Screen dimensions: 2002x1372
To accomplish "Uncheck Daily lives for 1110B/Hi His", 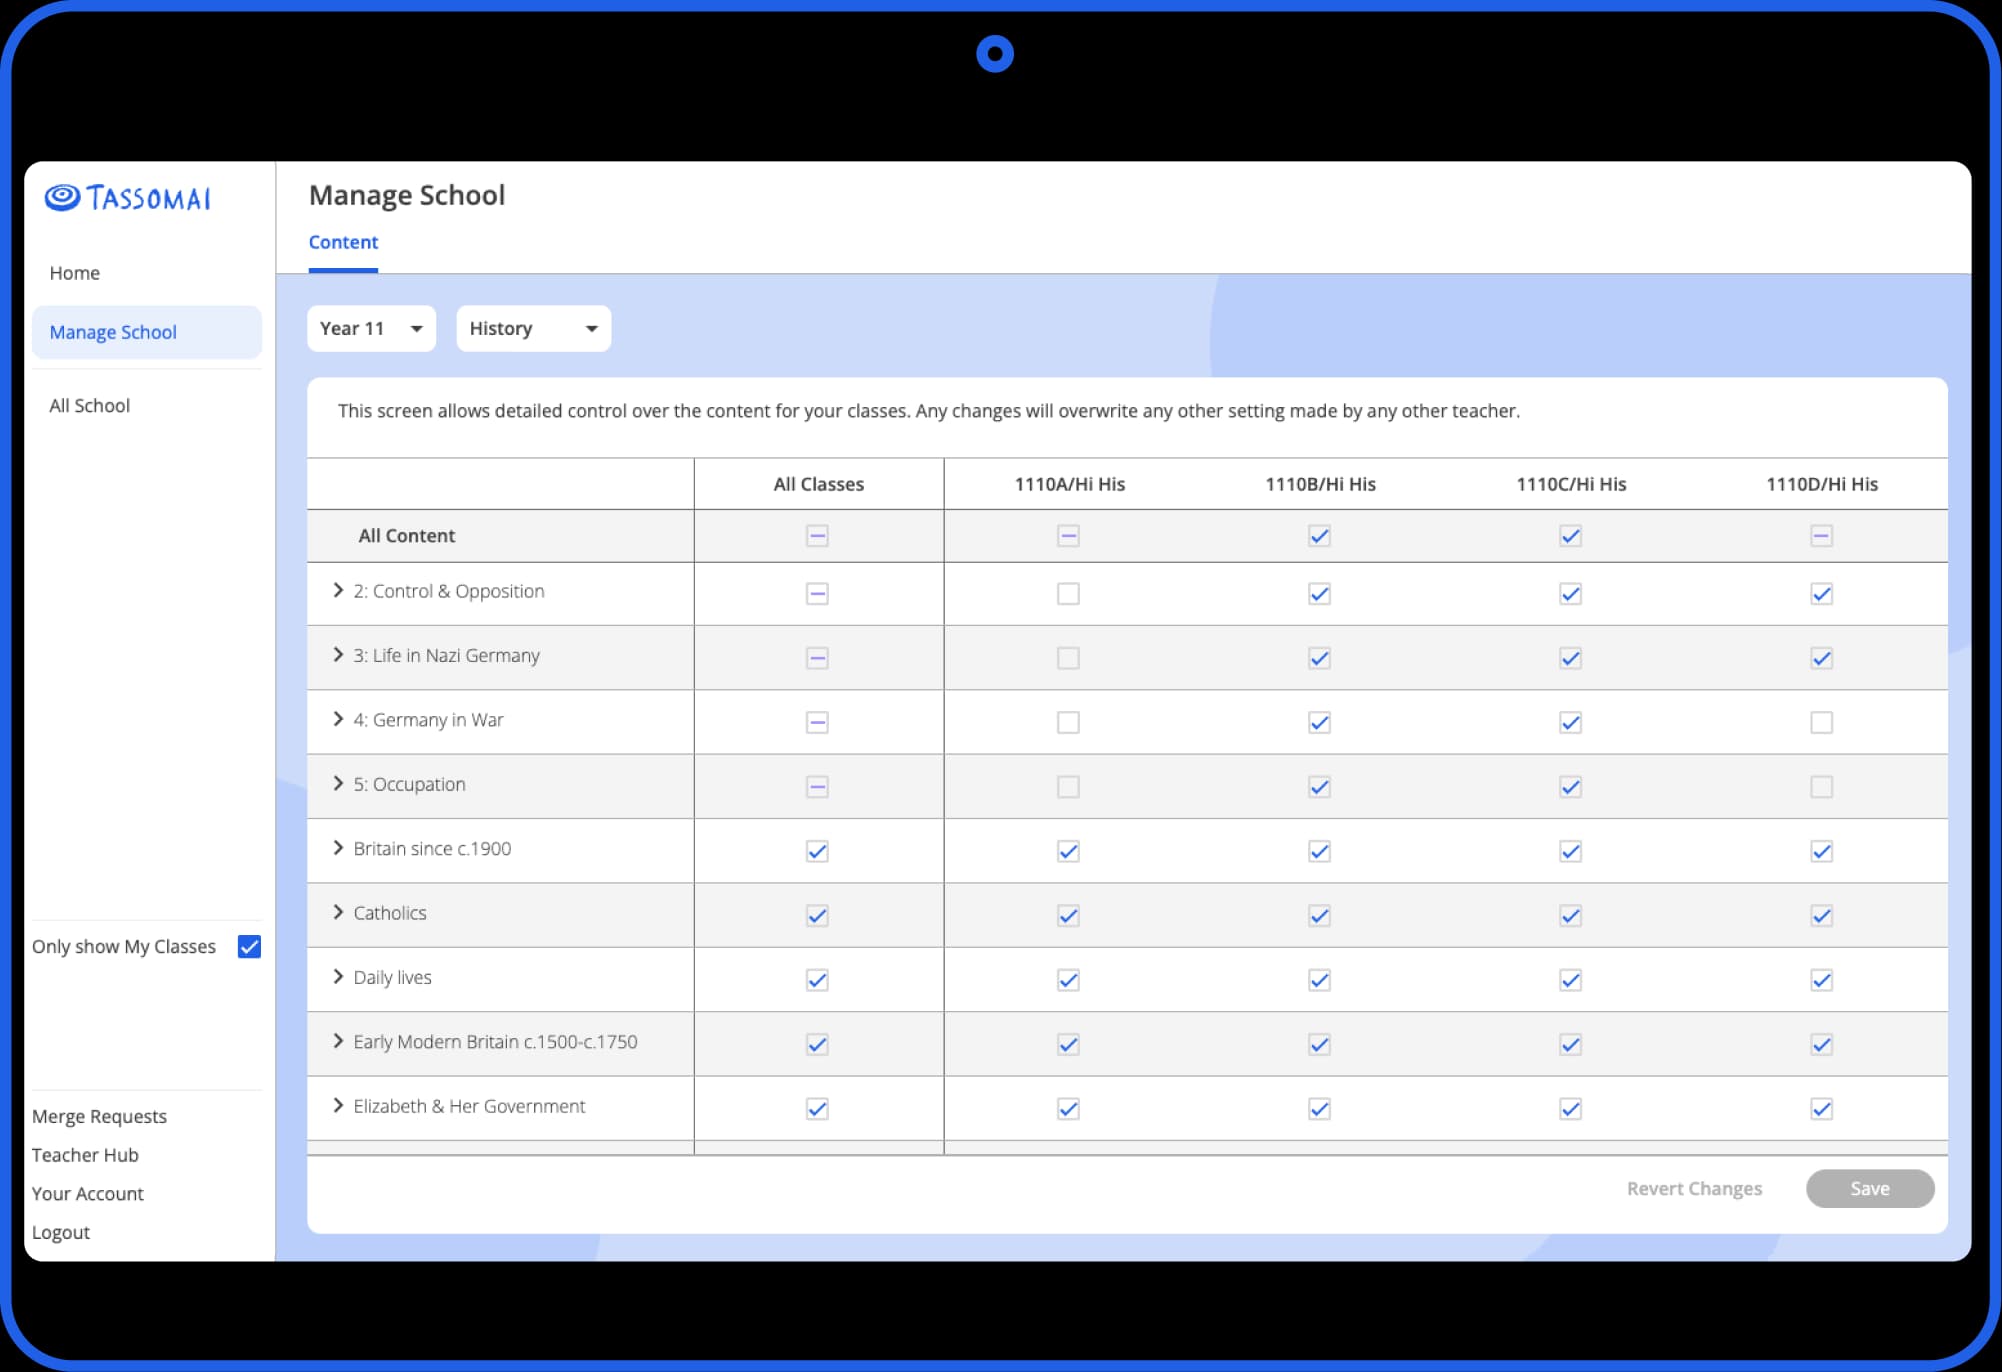I will [x=1319, y=980].
